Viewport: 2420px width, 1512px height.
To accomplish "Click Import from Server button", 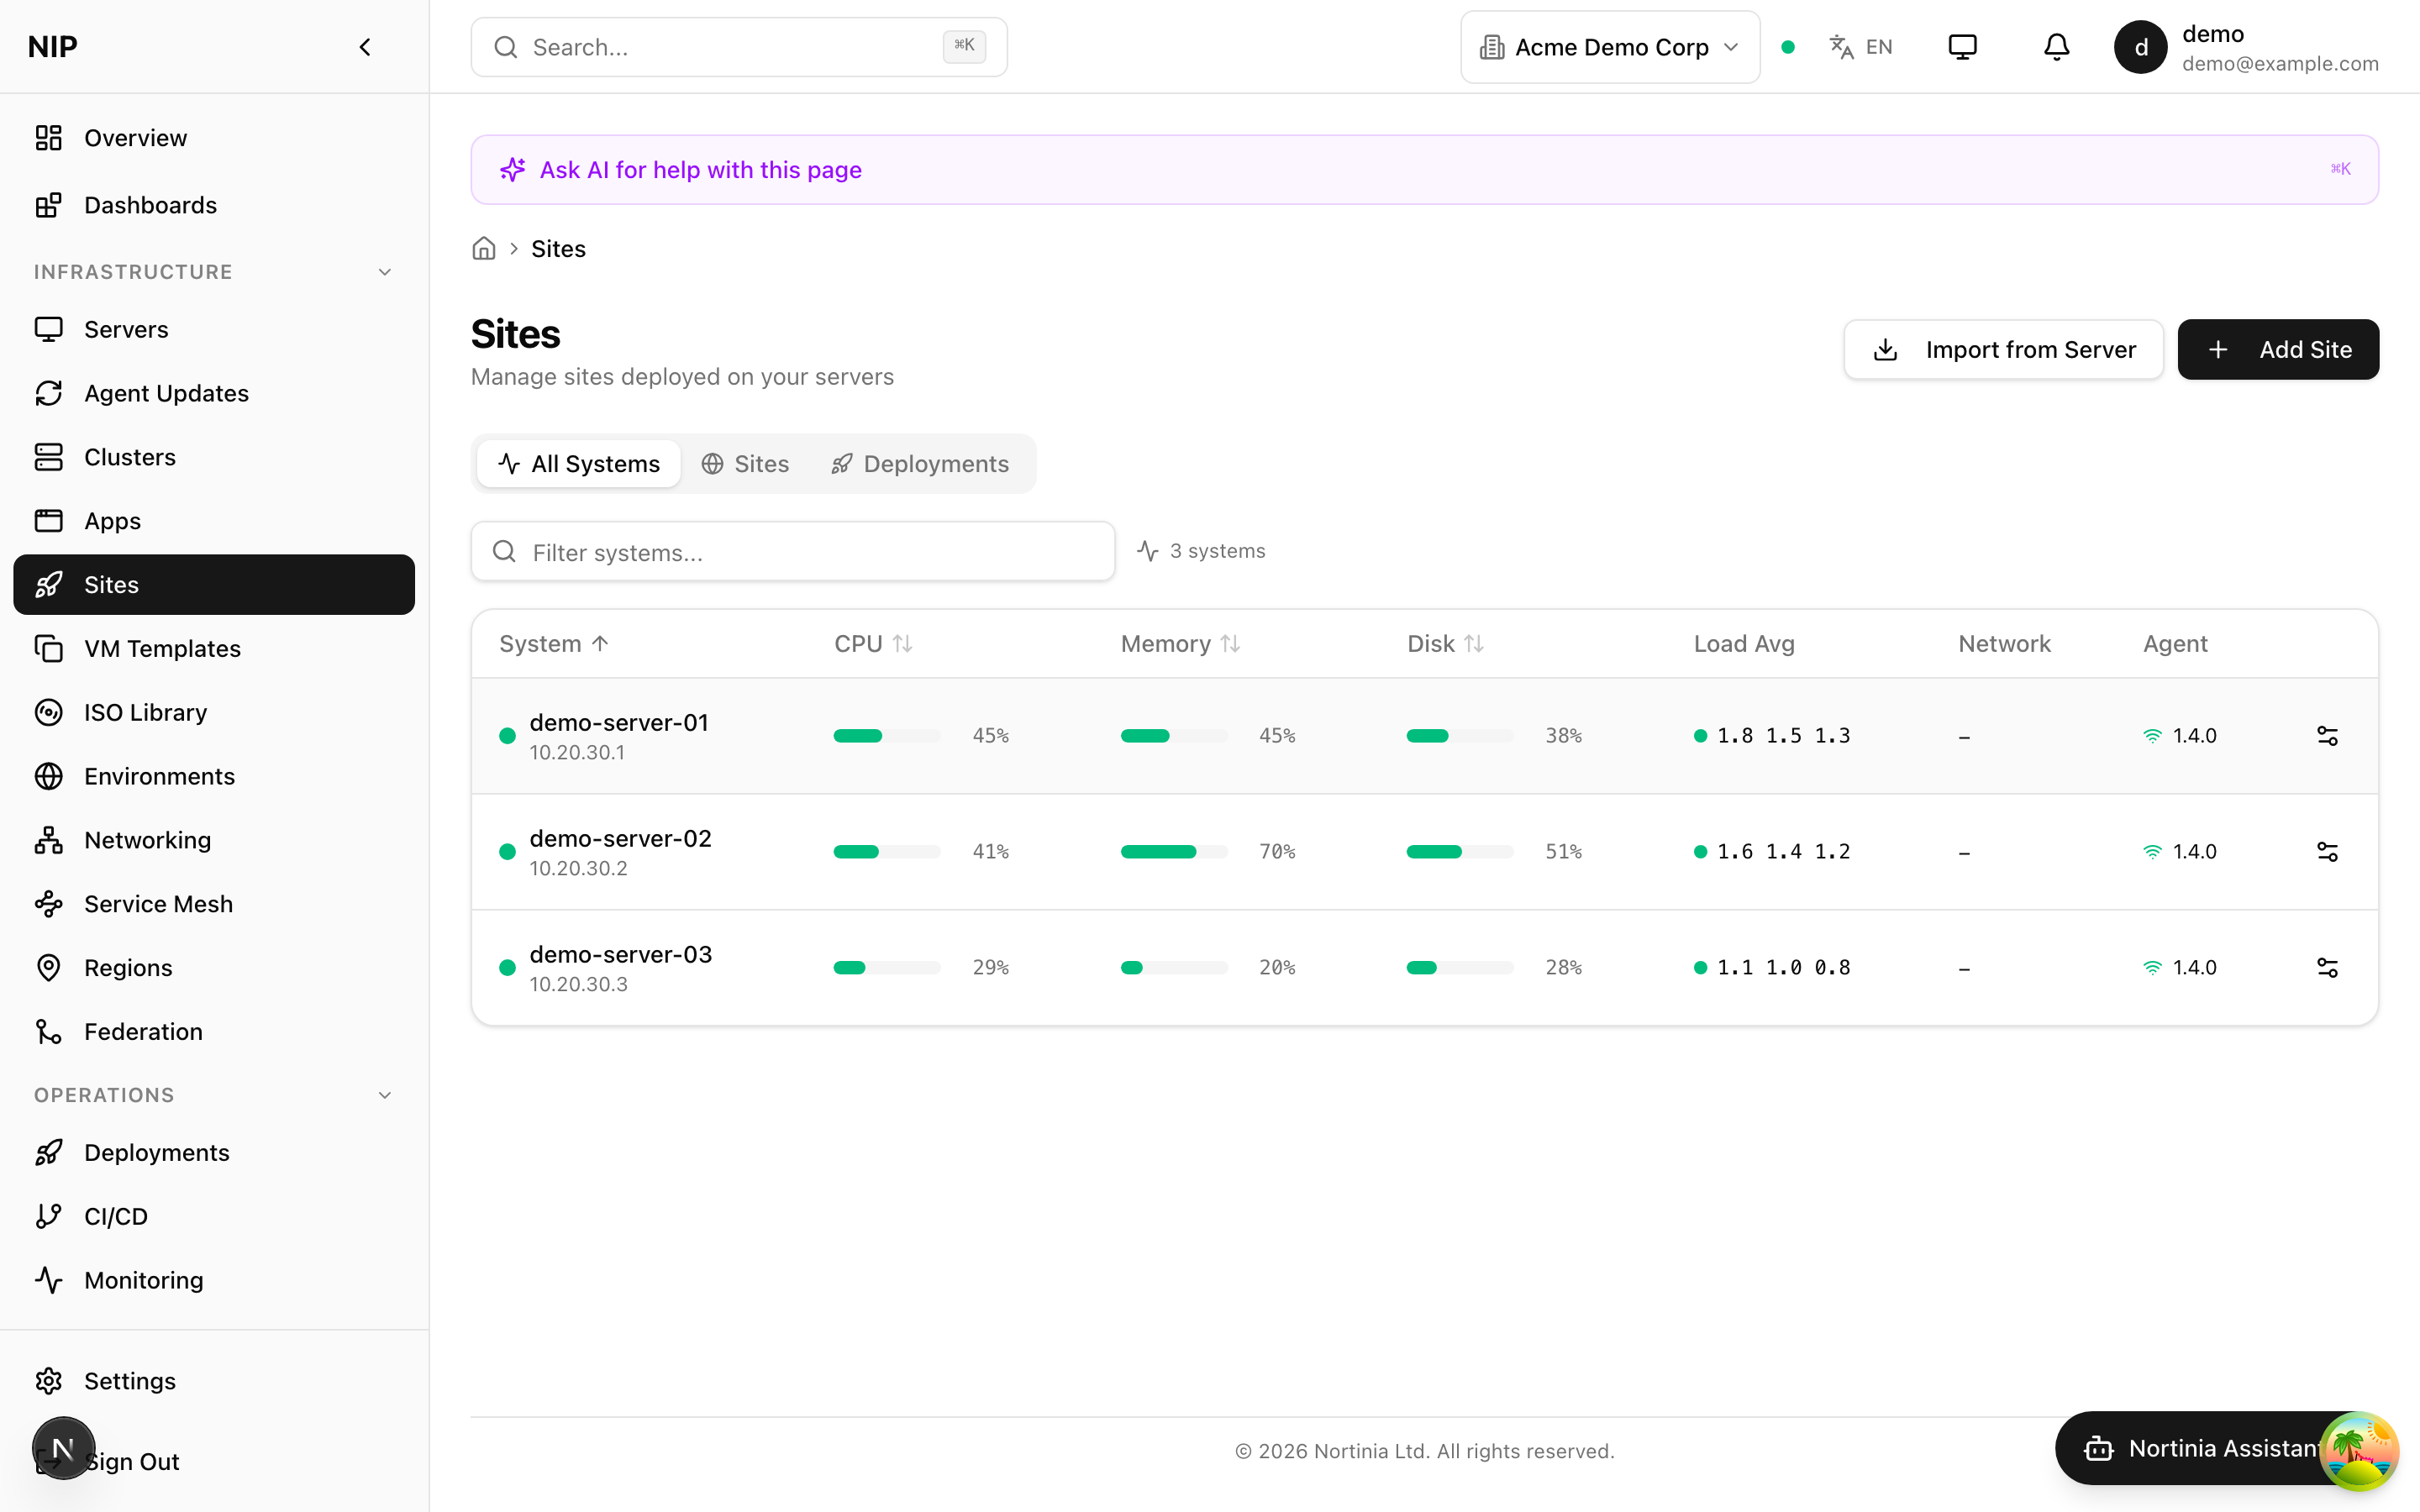I will pyautogui.click(x=2004, y=349).
